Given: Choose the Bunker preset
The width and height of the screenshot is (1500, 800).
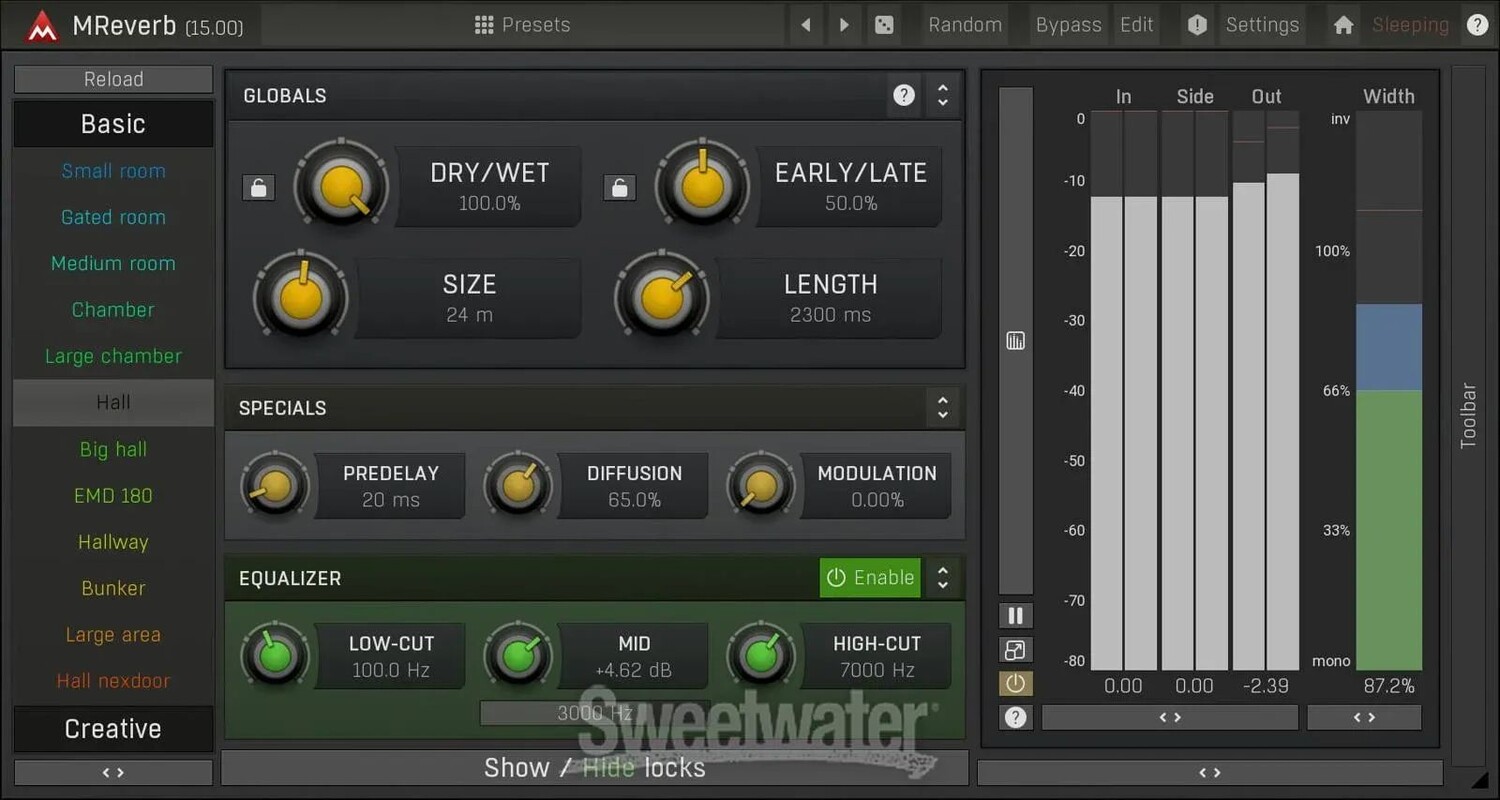Looking at the screenshot, I should (113, 588).
